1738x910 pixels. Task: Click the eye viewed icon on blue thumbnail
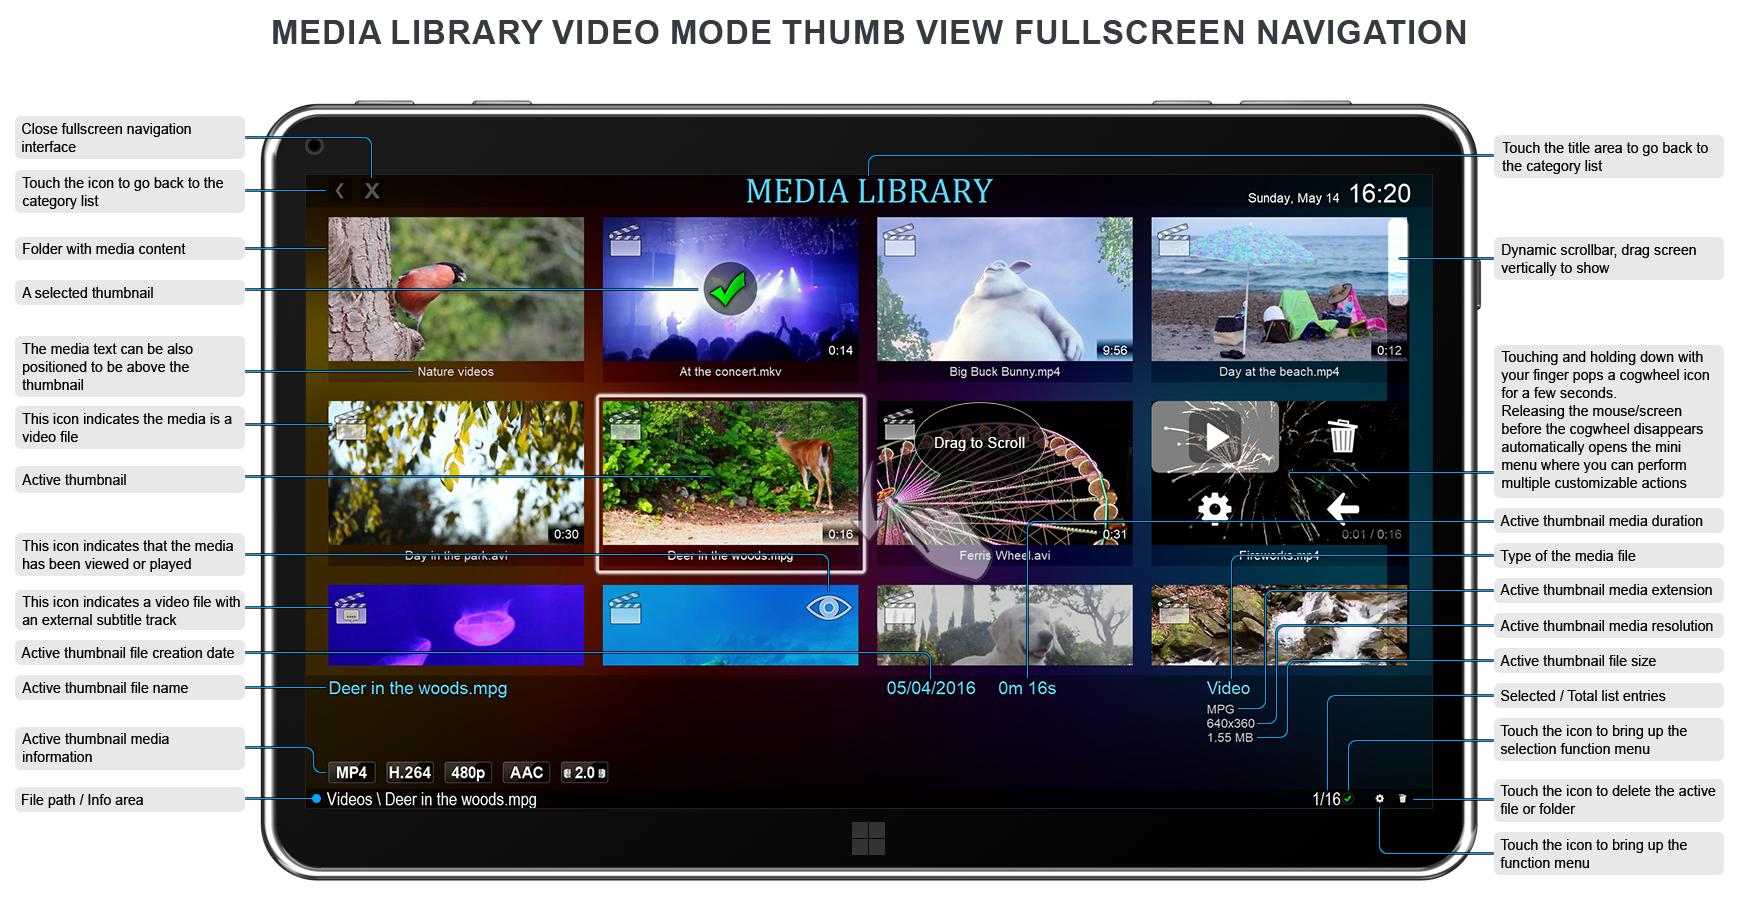point(828,608)
